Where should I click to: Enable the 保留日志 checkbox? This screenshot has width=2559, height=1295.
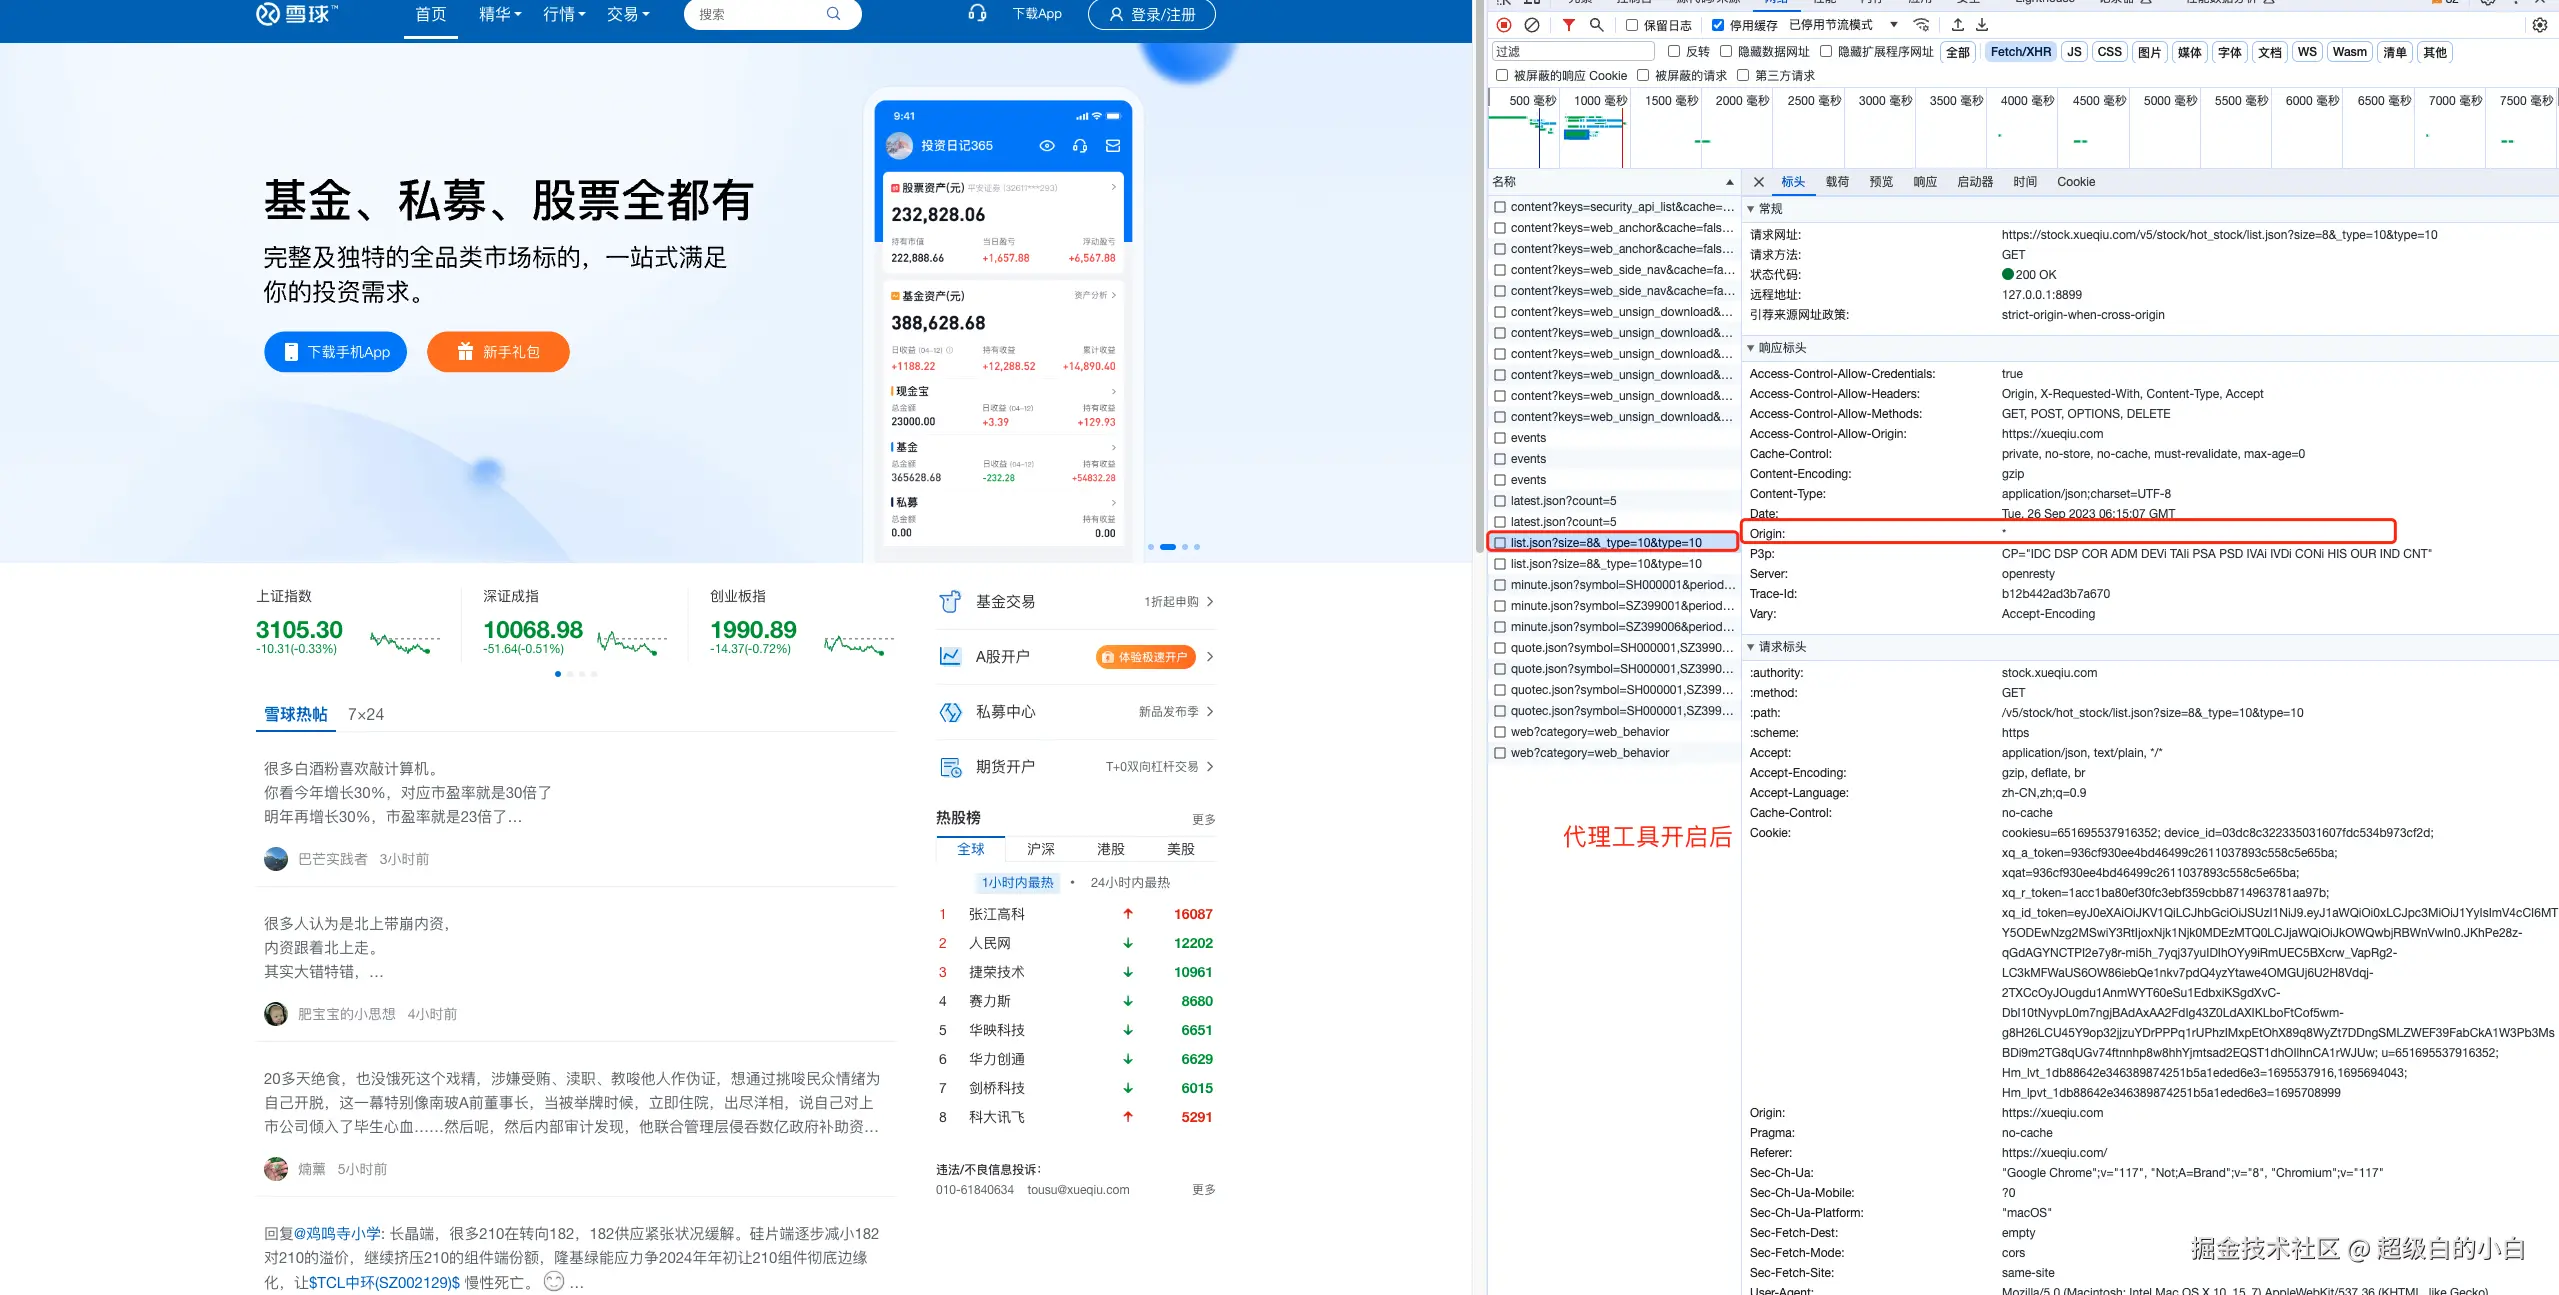[x=1632, y=25]
